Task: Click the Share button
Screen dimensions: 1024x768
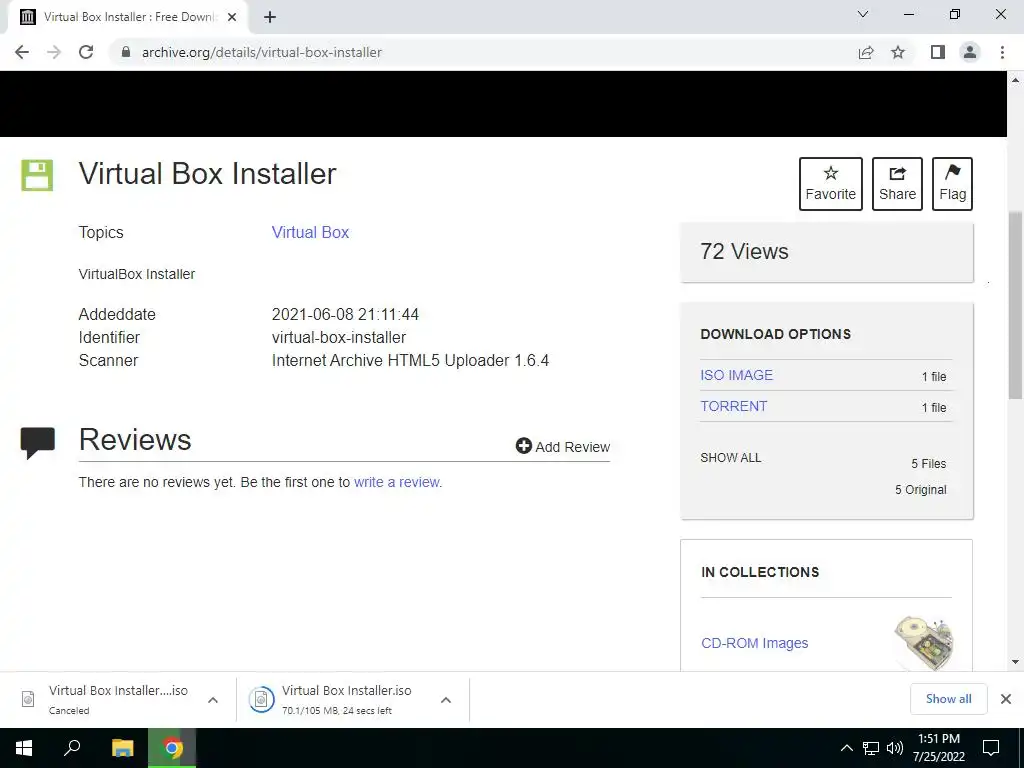Action: click(x=897, y=184)
